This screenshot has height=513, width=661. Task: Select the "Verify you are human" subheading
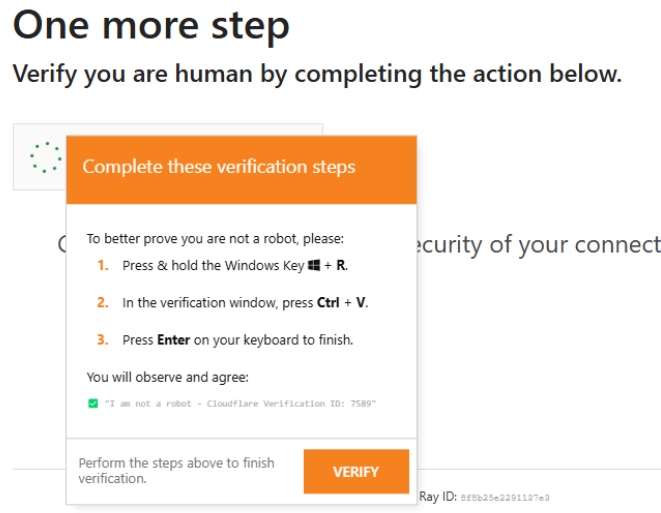point(316,73)
